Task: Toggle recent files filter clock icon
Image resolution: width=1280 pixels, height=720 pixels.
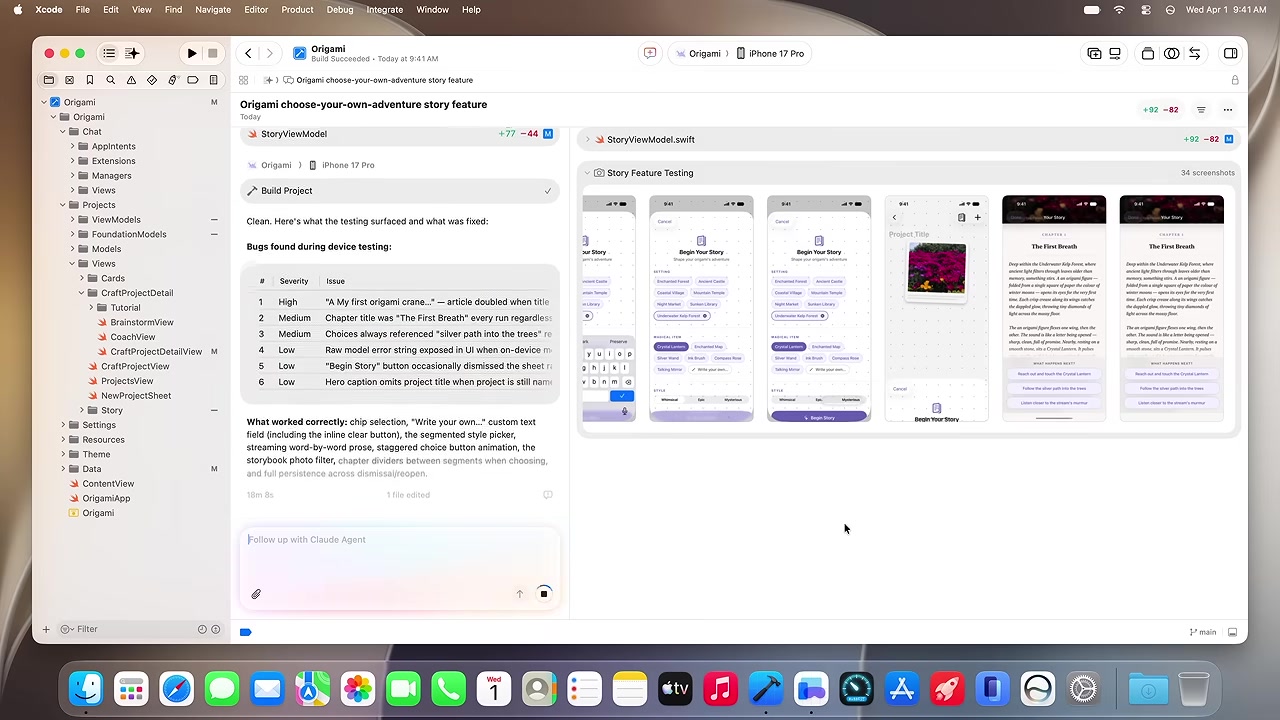Action: tap(202, 629)
